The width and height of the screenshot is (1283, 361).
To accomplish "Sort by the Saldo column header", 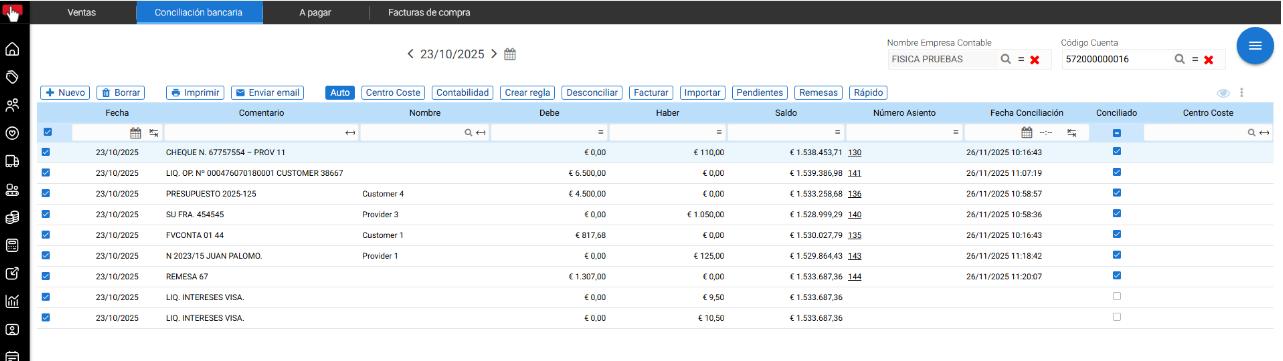I will (786, 113).
